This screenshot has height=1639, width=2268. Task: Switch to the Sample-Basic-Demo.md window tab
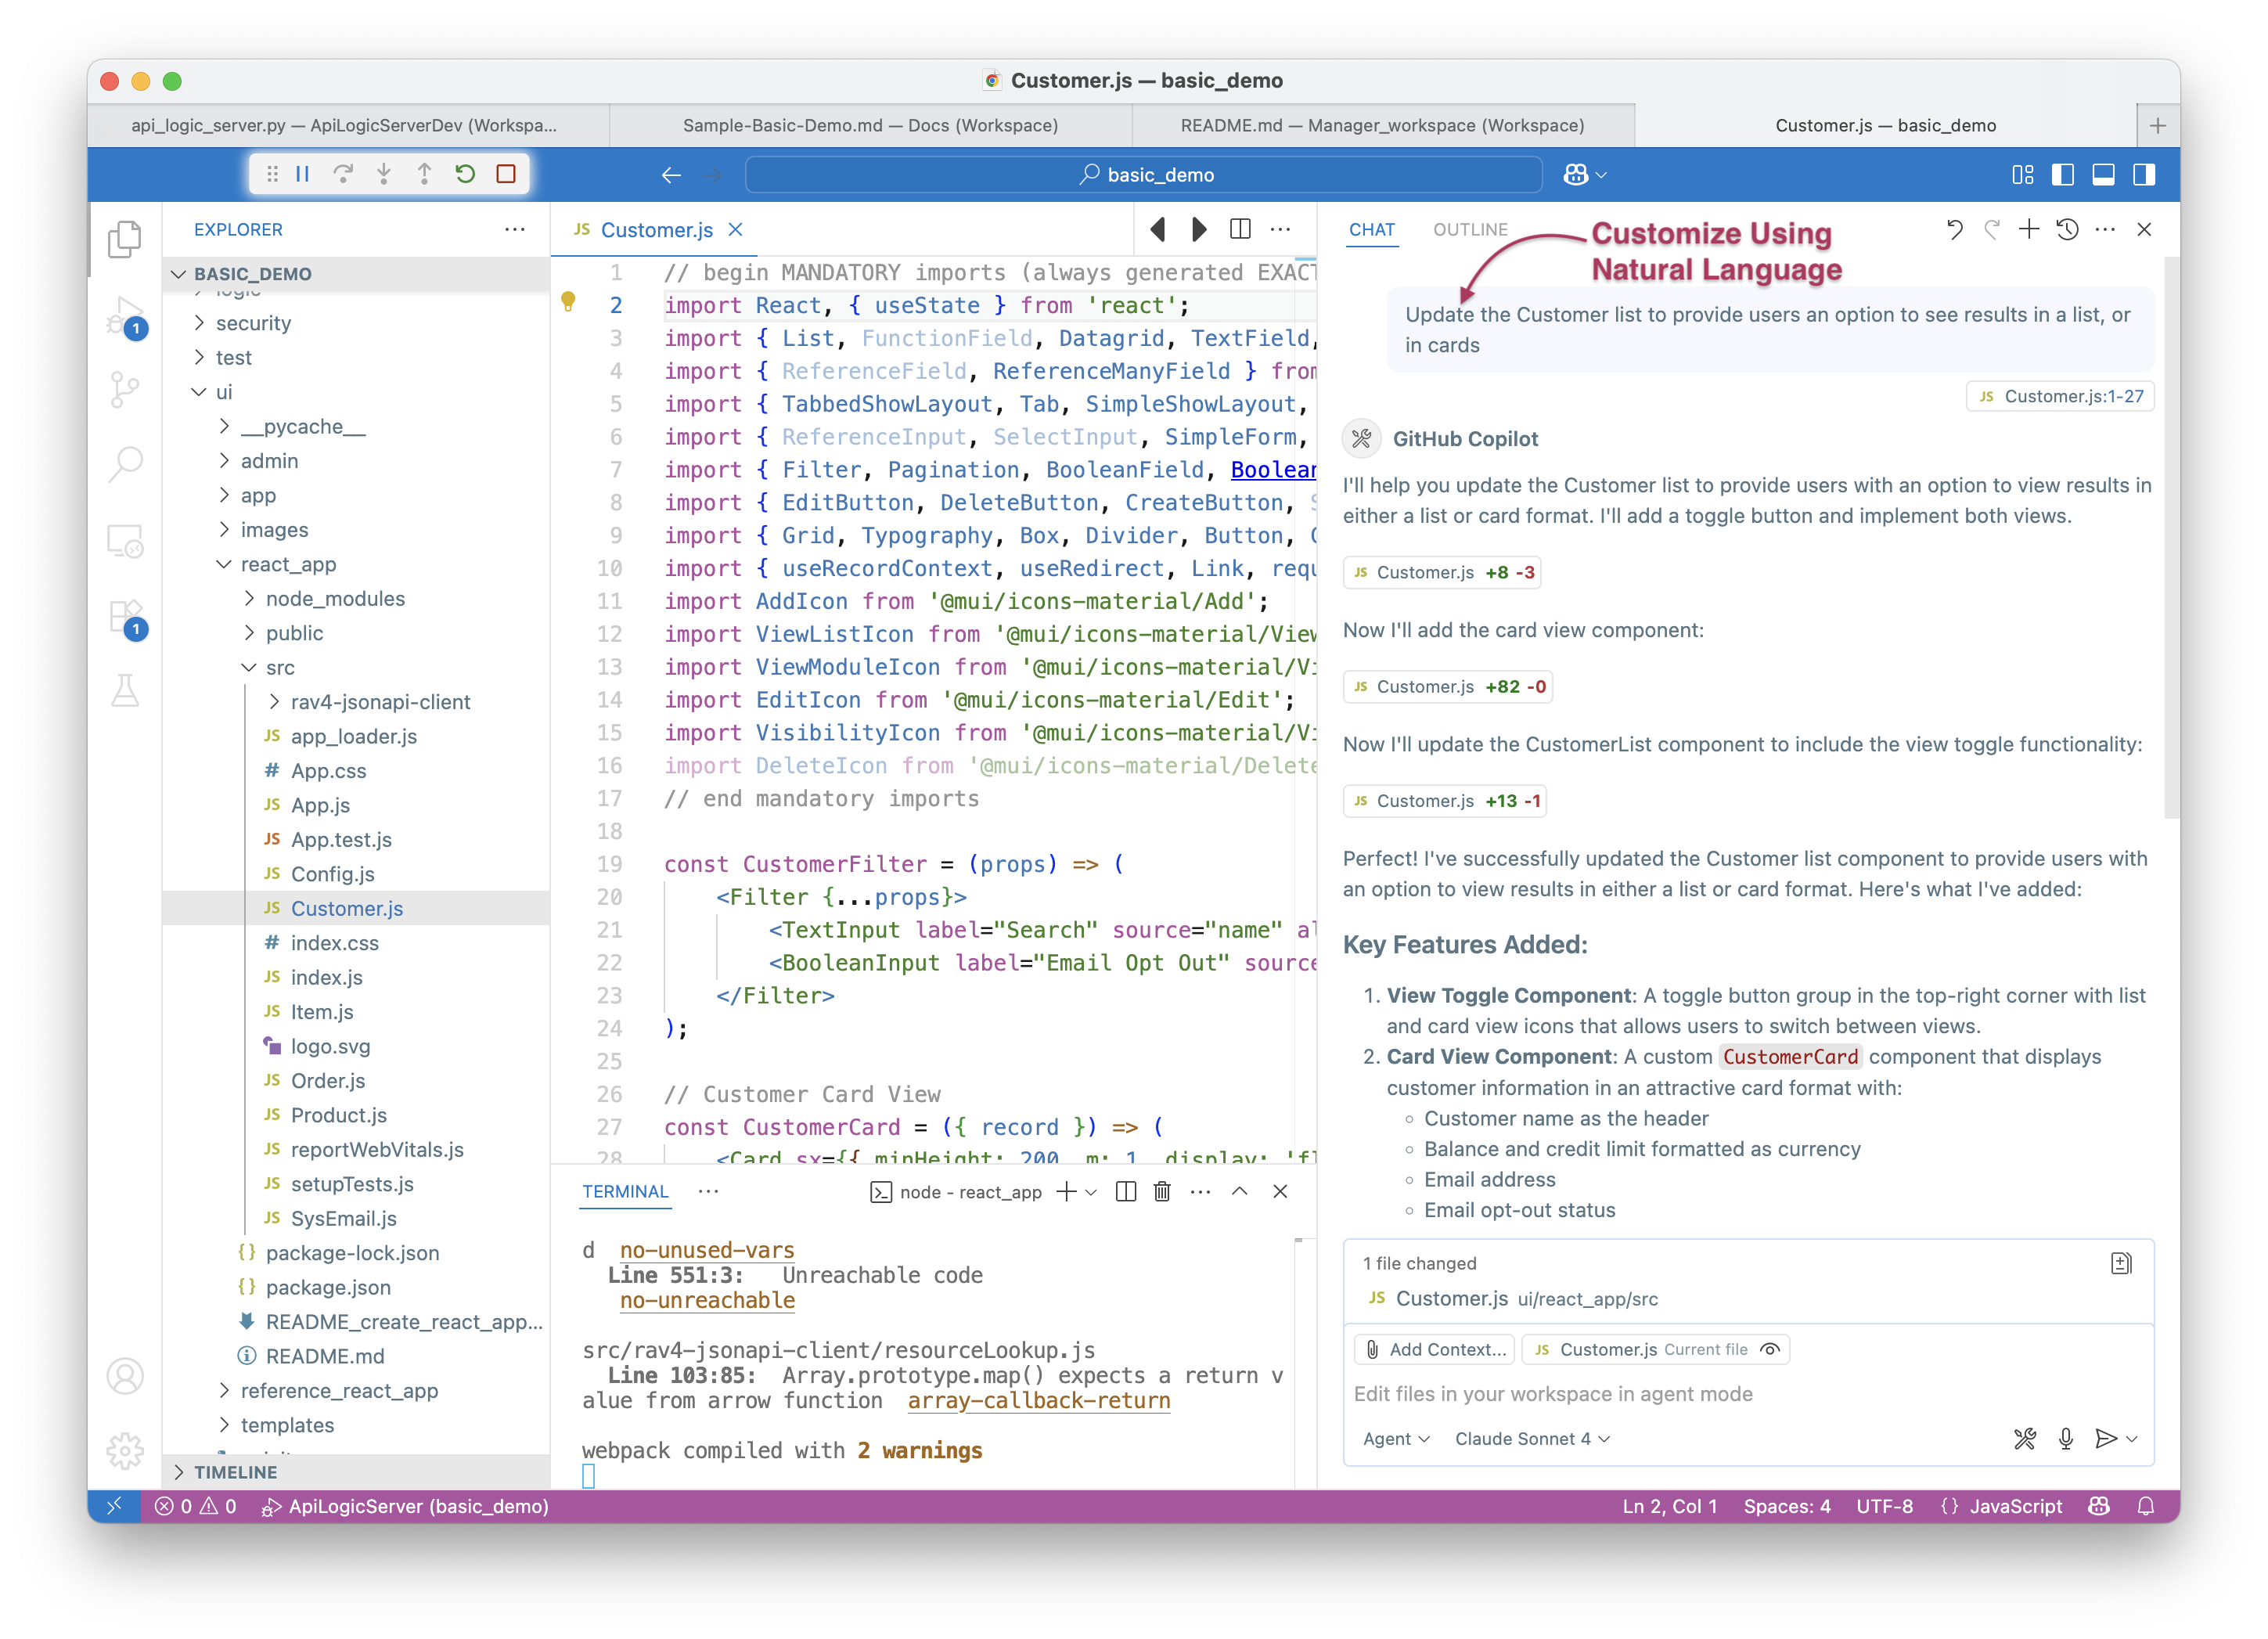point(870,125)
